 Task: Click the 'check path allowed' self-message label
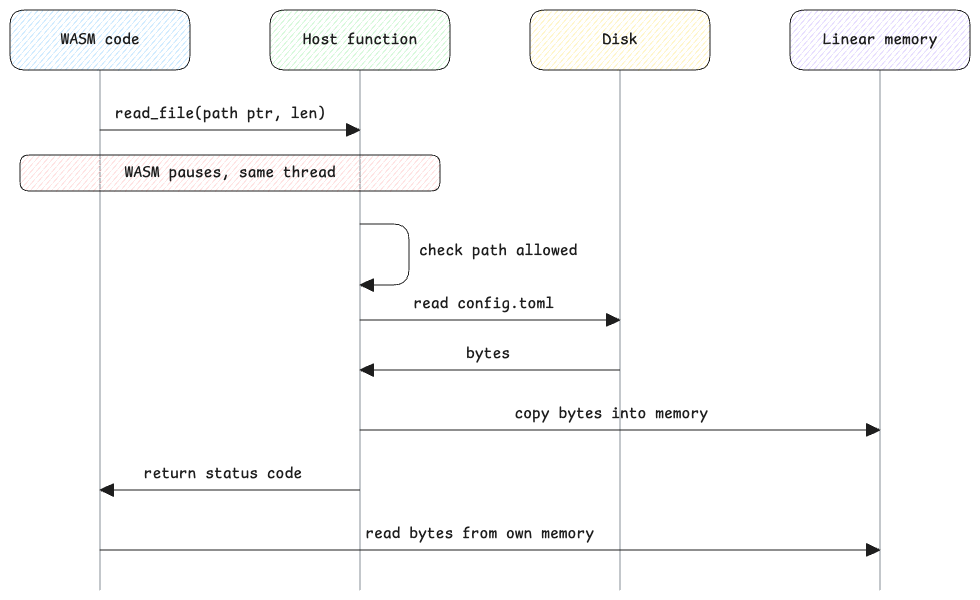click(x=498, y=250)
